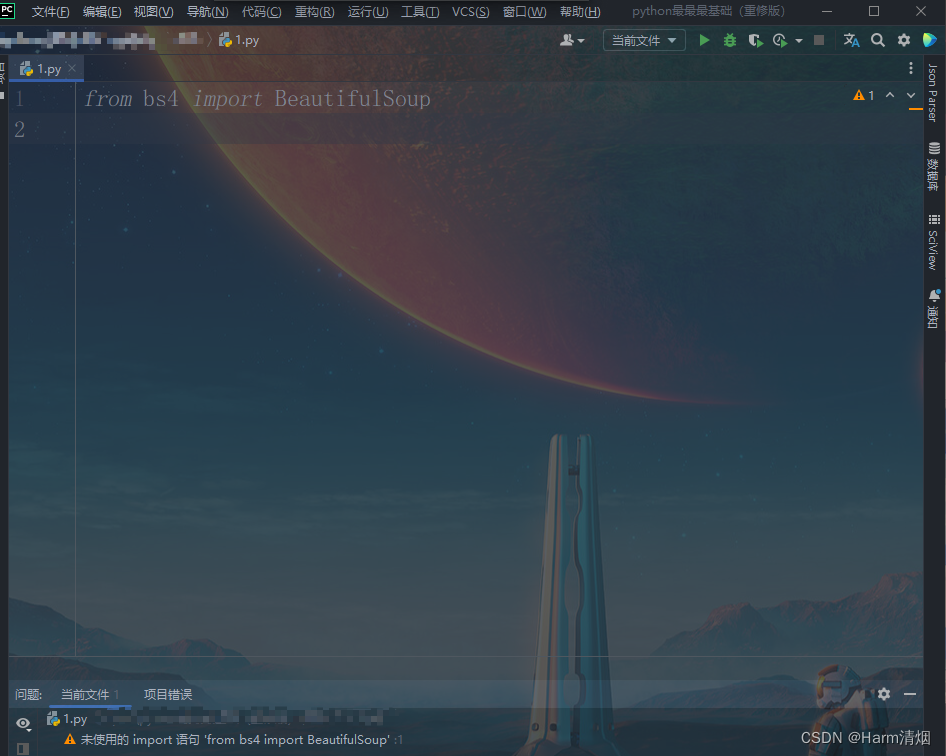Open the 重构(R) menu
Image resolution: width=946 pixels, height=756 pixels.
[314, 12]
